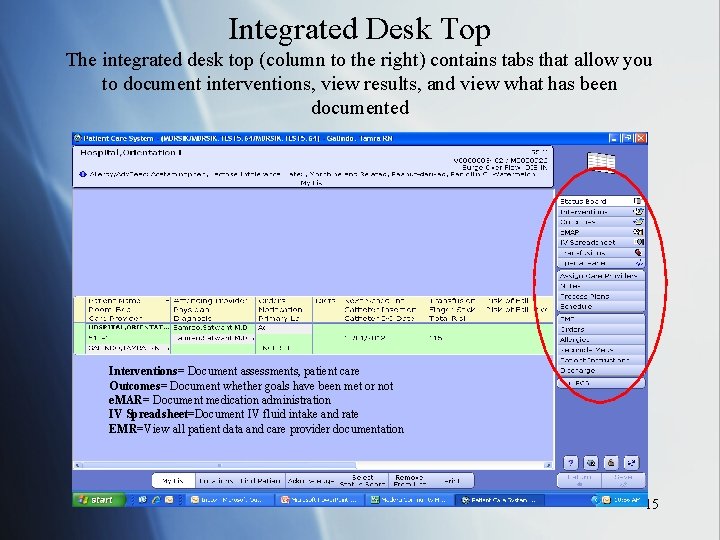This screenshot has width=720, height=540.
Task: Click the Risk of Fall column header
Action: click(x=508, y=301)
